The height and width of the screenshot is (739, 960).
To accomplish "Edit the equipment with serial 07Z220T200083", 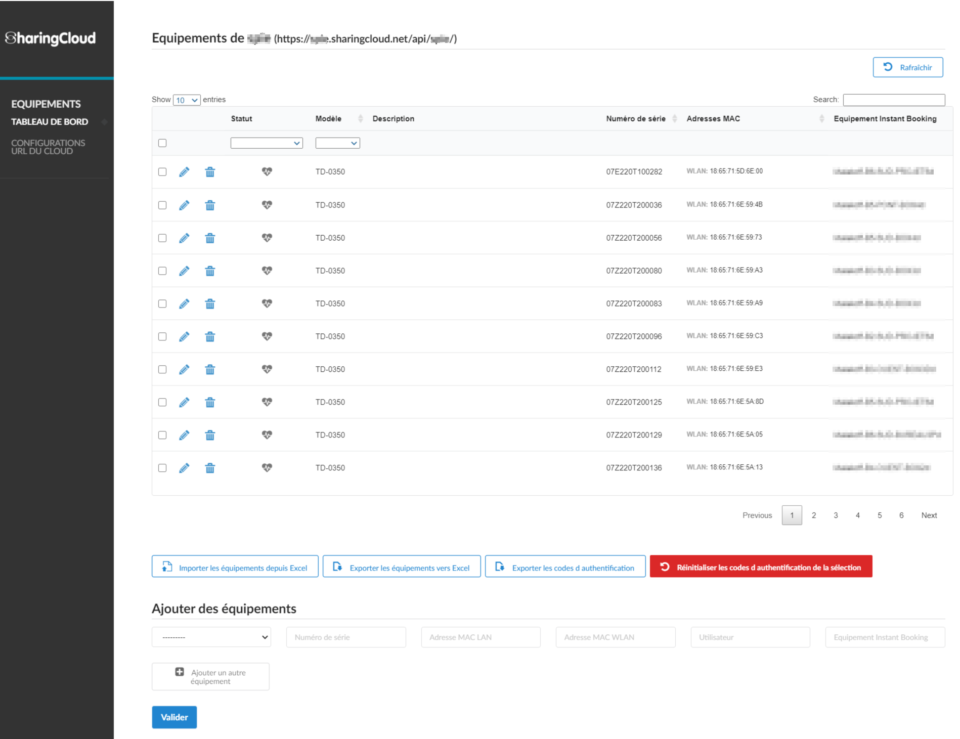I will 184,304.
